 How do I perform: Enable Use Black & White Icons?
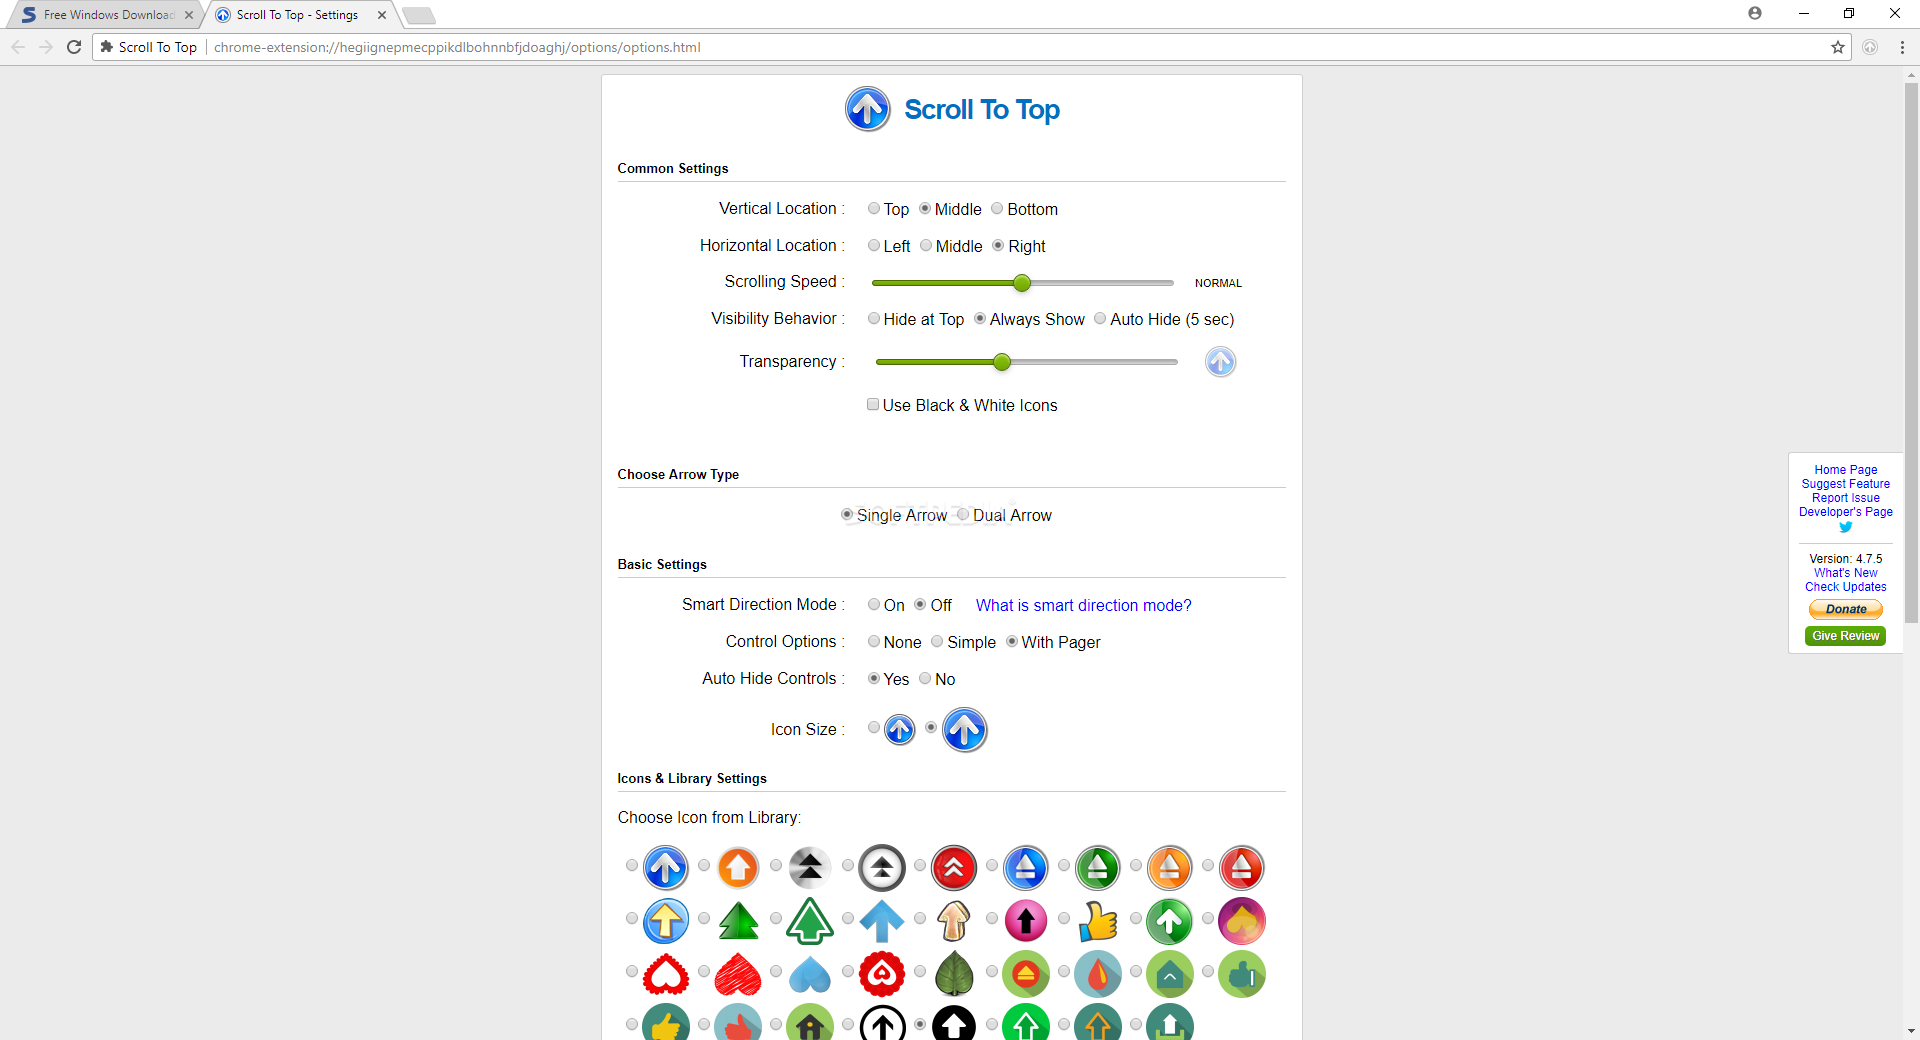point(873,404)
